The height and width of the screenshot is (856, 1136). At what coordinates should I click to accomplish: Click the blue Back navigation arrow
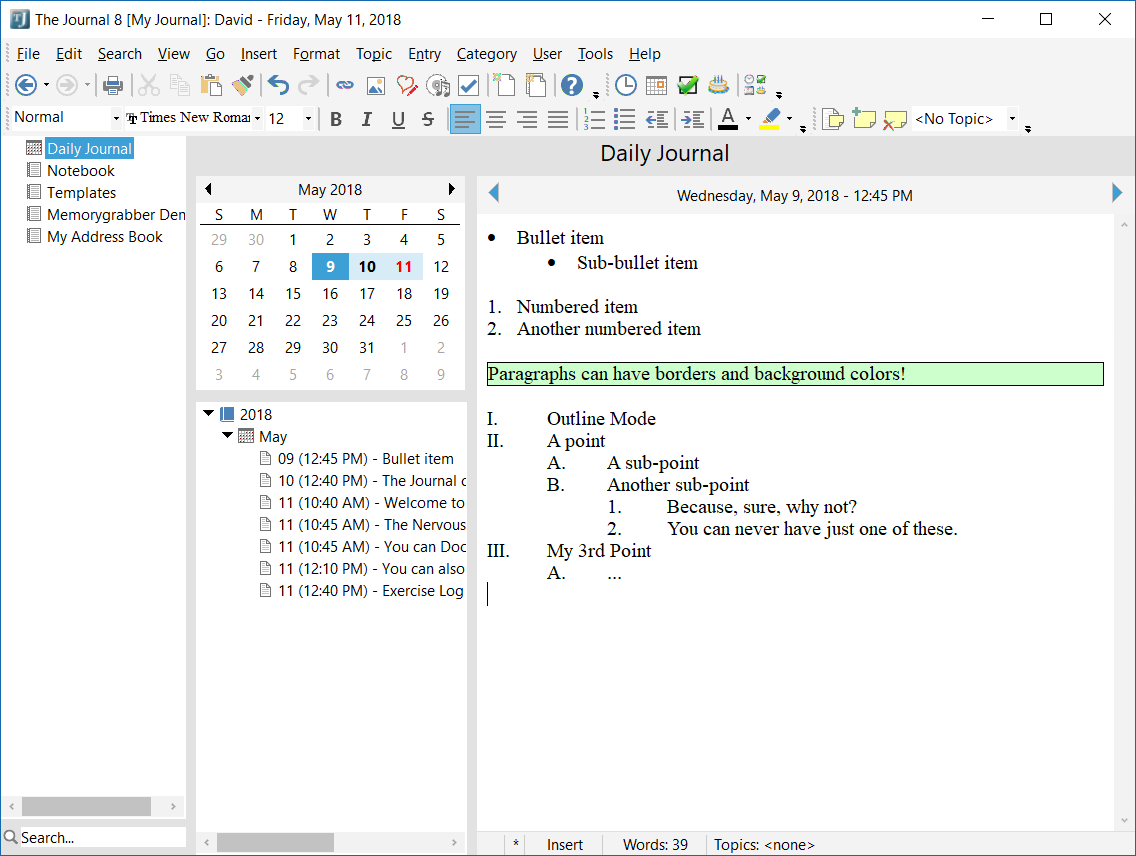click(x=26, y=85)
